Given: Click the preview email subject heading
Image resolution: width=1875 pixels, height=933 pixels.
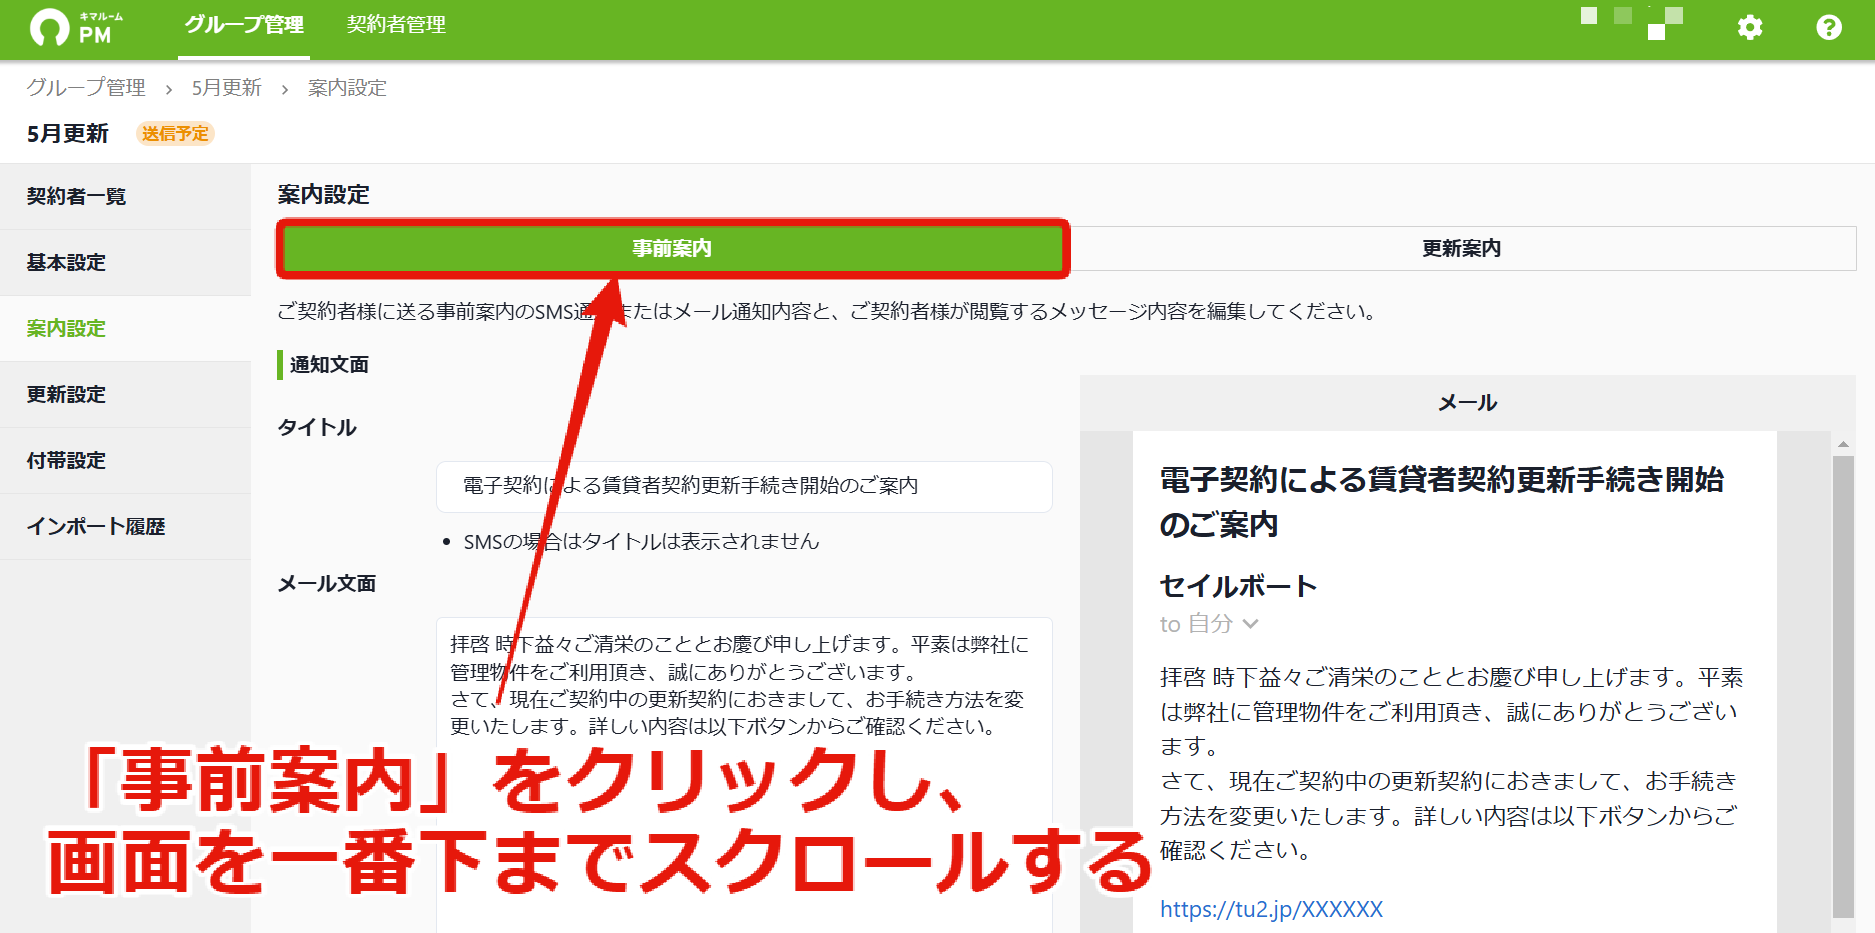Looking at the screenshot, I should pos(1441,502).
